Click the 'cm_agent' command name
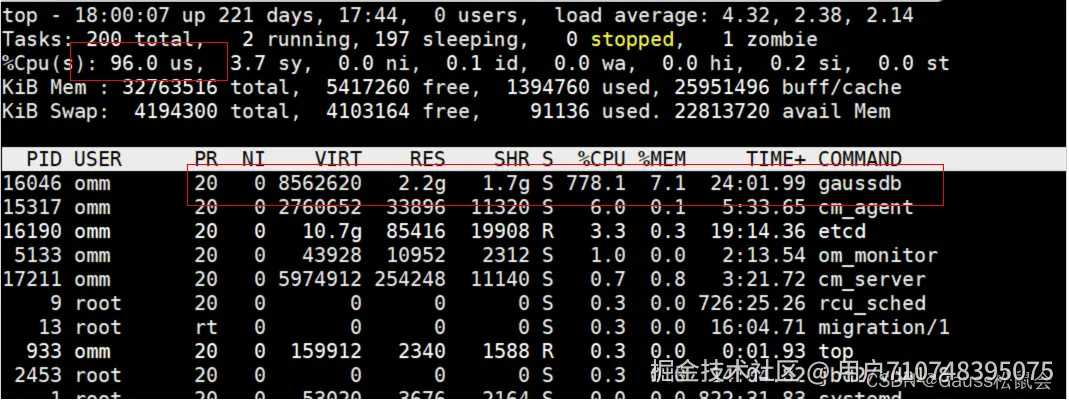1069x400 pixels. point(866,209)
